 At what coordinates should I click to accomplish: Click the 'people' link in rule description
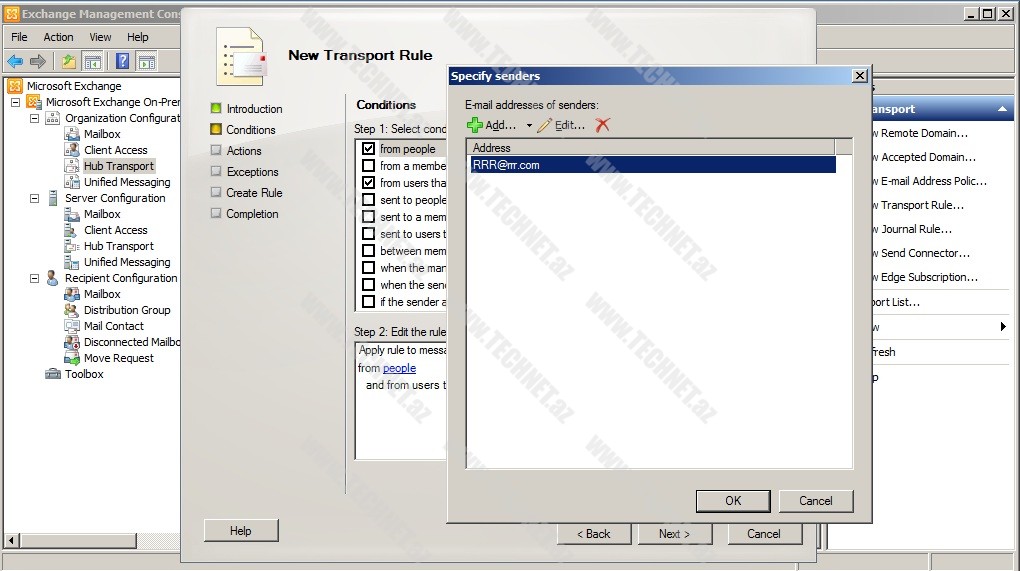399,368
